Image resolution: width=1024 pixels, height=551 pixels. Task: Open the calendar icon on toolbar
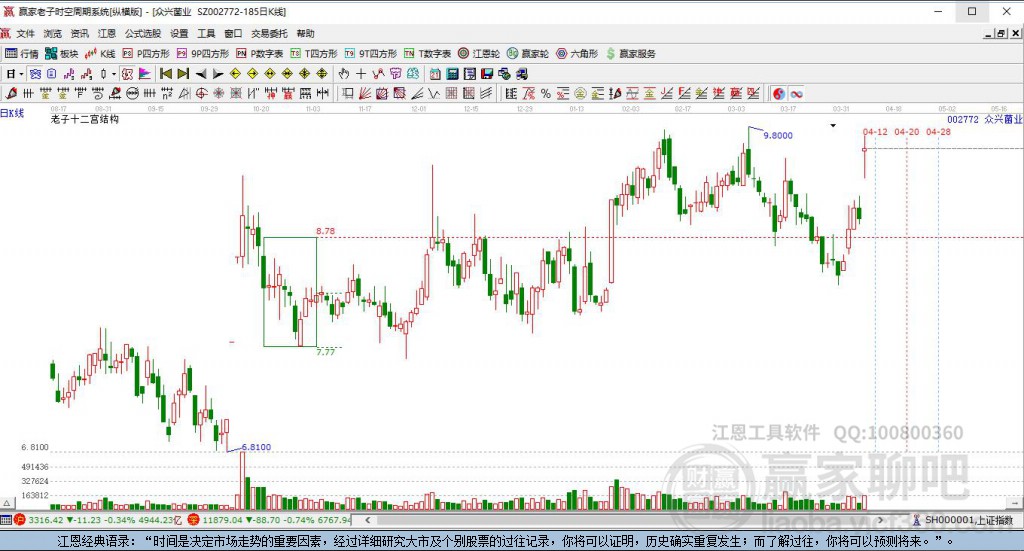pyautogui.click(x=435, y=74)
